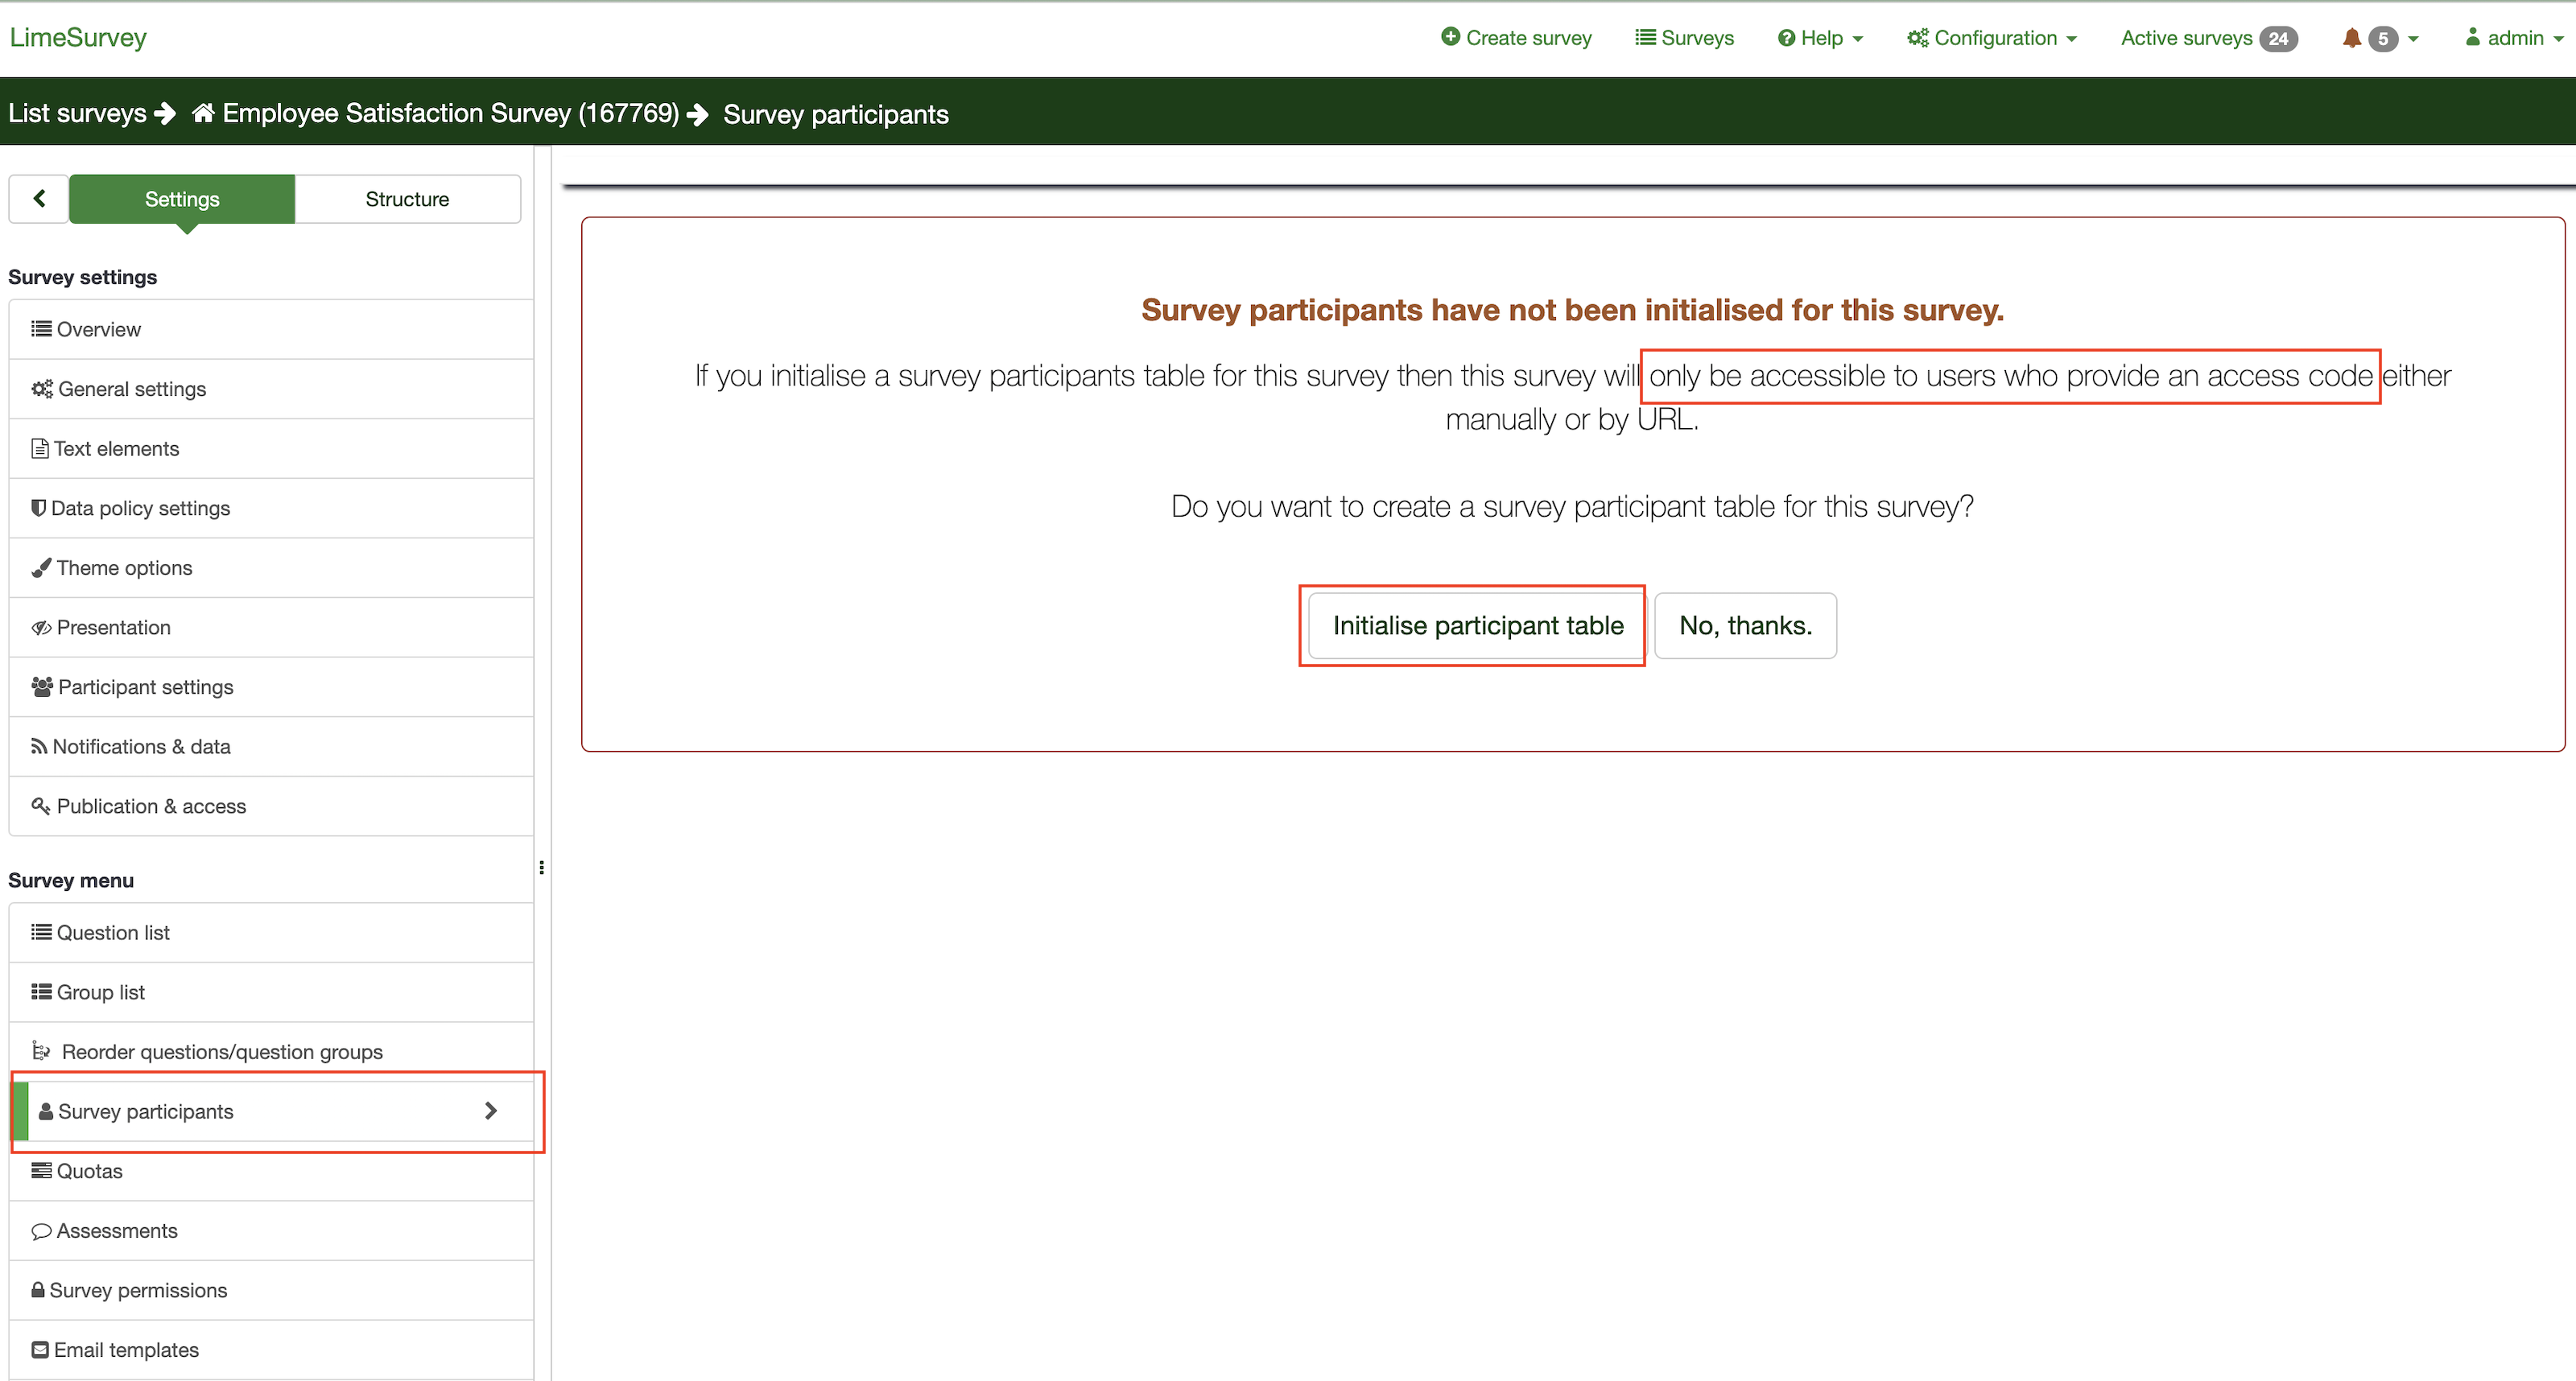Click the Surveys list icon in navbar
Screen dimensions: 2576x1381
coord(1645,38)
